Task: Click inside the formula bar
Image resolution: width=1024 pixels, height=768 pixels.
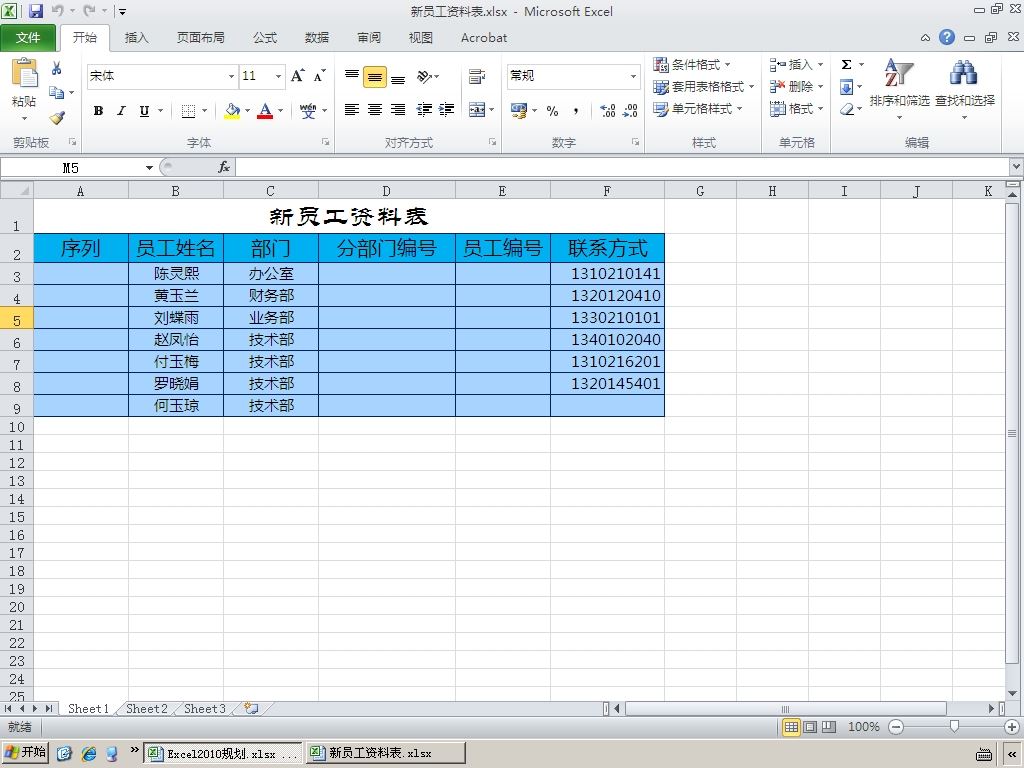Action: 622,168
